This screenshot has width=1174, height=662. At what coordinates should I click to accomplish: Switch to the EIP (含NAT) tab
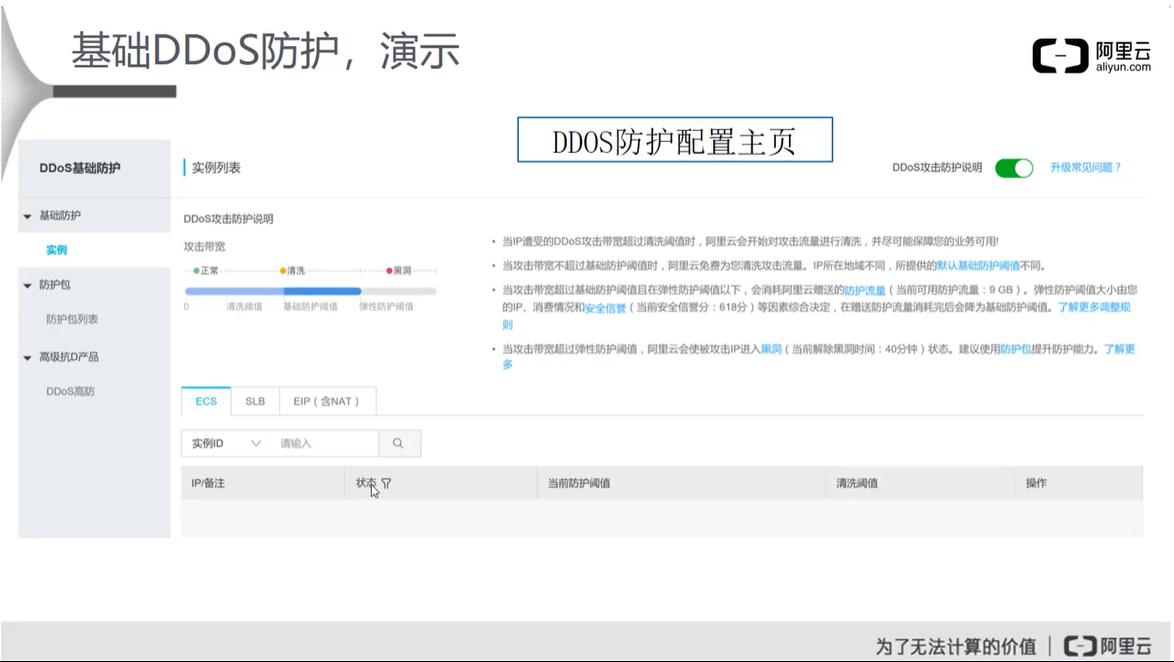[x=326, y=401]
